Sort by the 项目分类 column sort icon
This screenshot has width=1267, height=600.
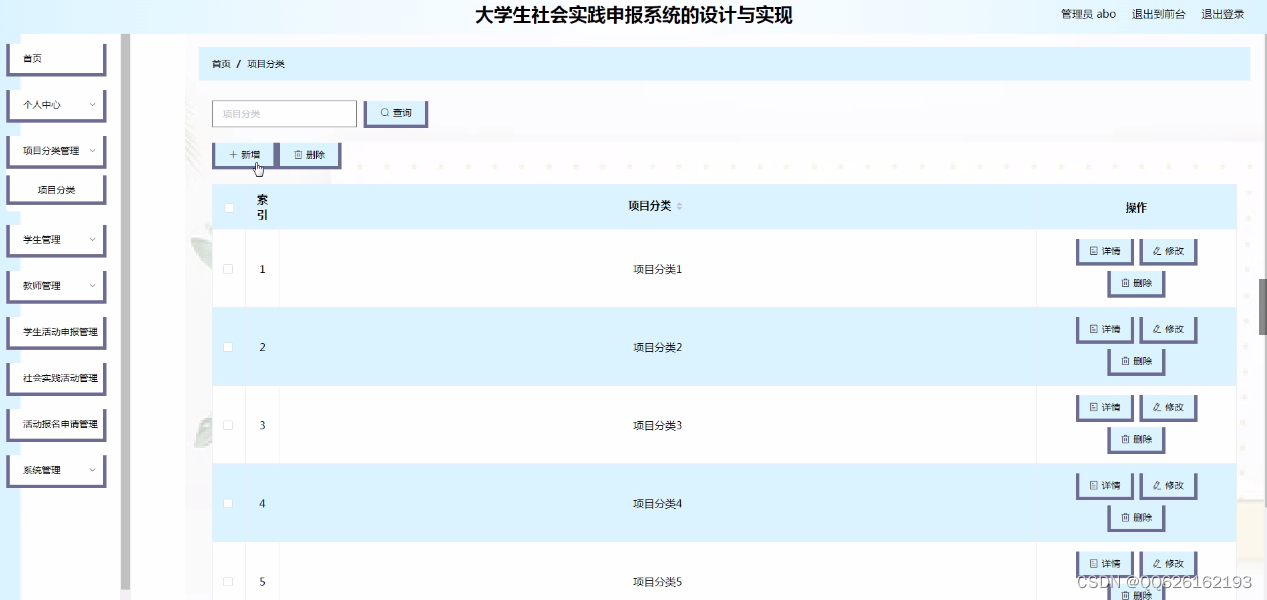tap(680, 206)
